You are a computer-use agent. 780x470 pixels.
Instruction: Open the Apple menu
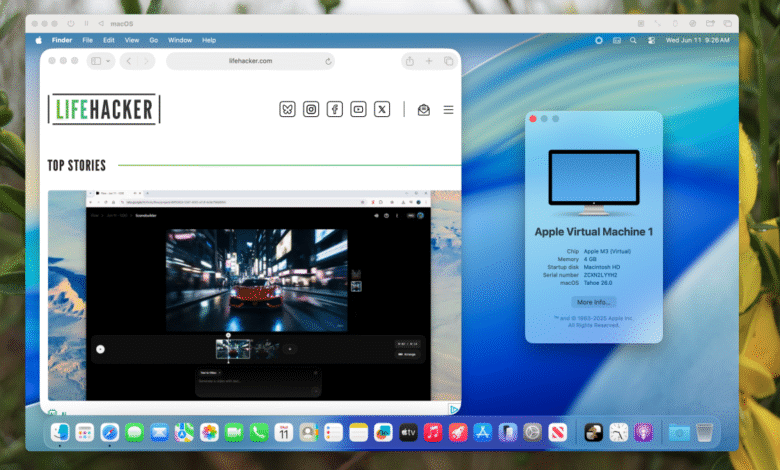pos(39,40)
